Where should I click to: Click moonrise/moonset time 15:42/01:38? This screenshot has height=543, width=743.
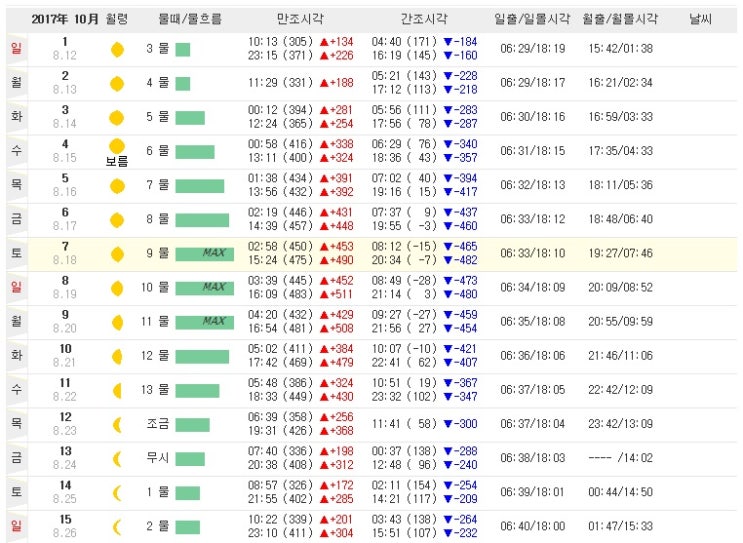[x=621, y=49]
